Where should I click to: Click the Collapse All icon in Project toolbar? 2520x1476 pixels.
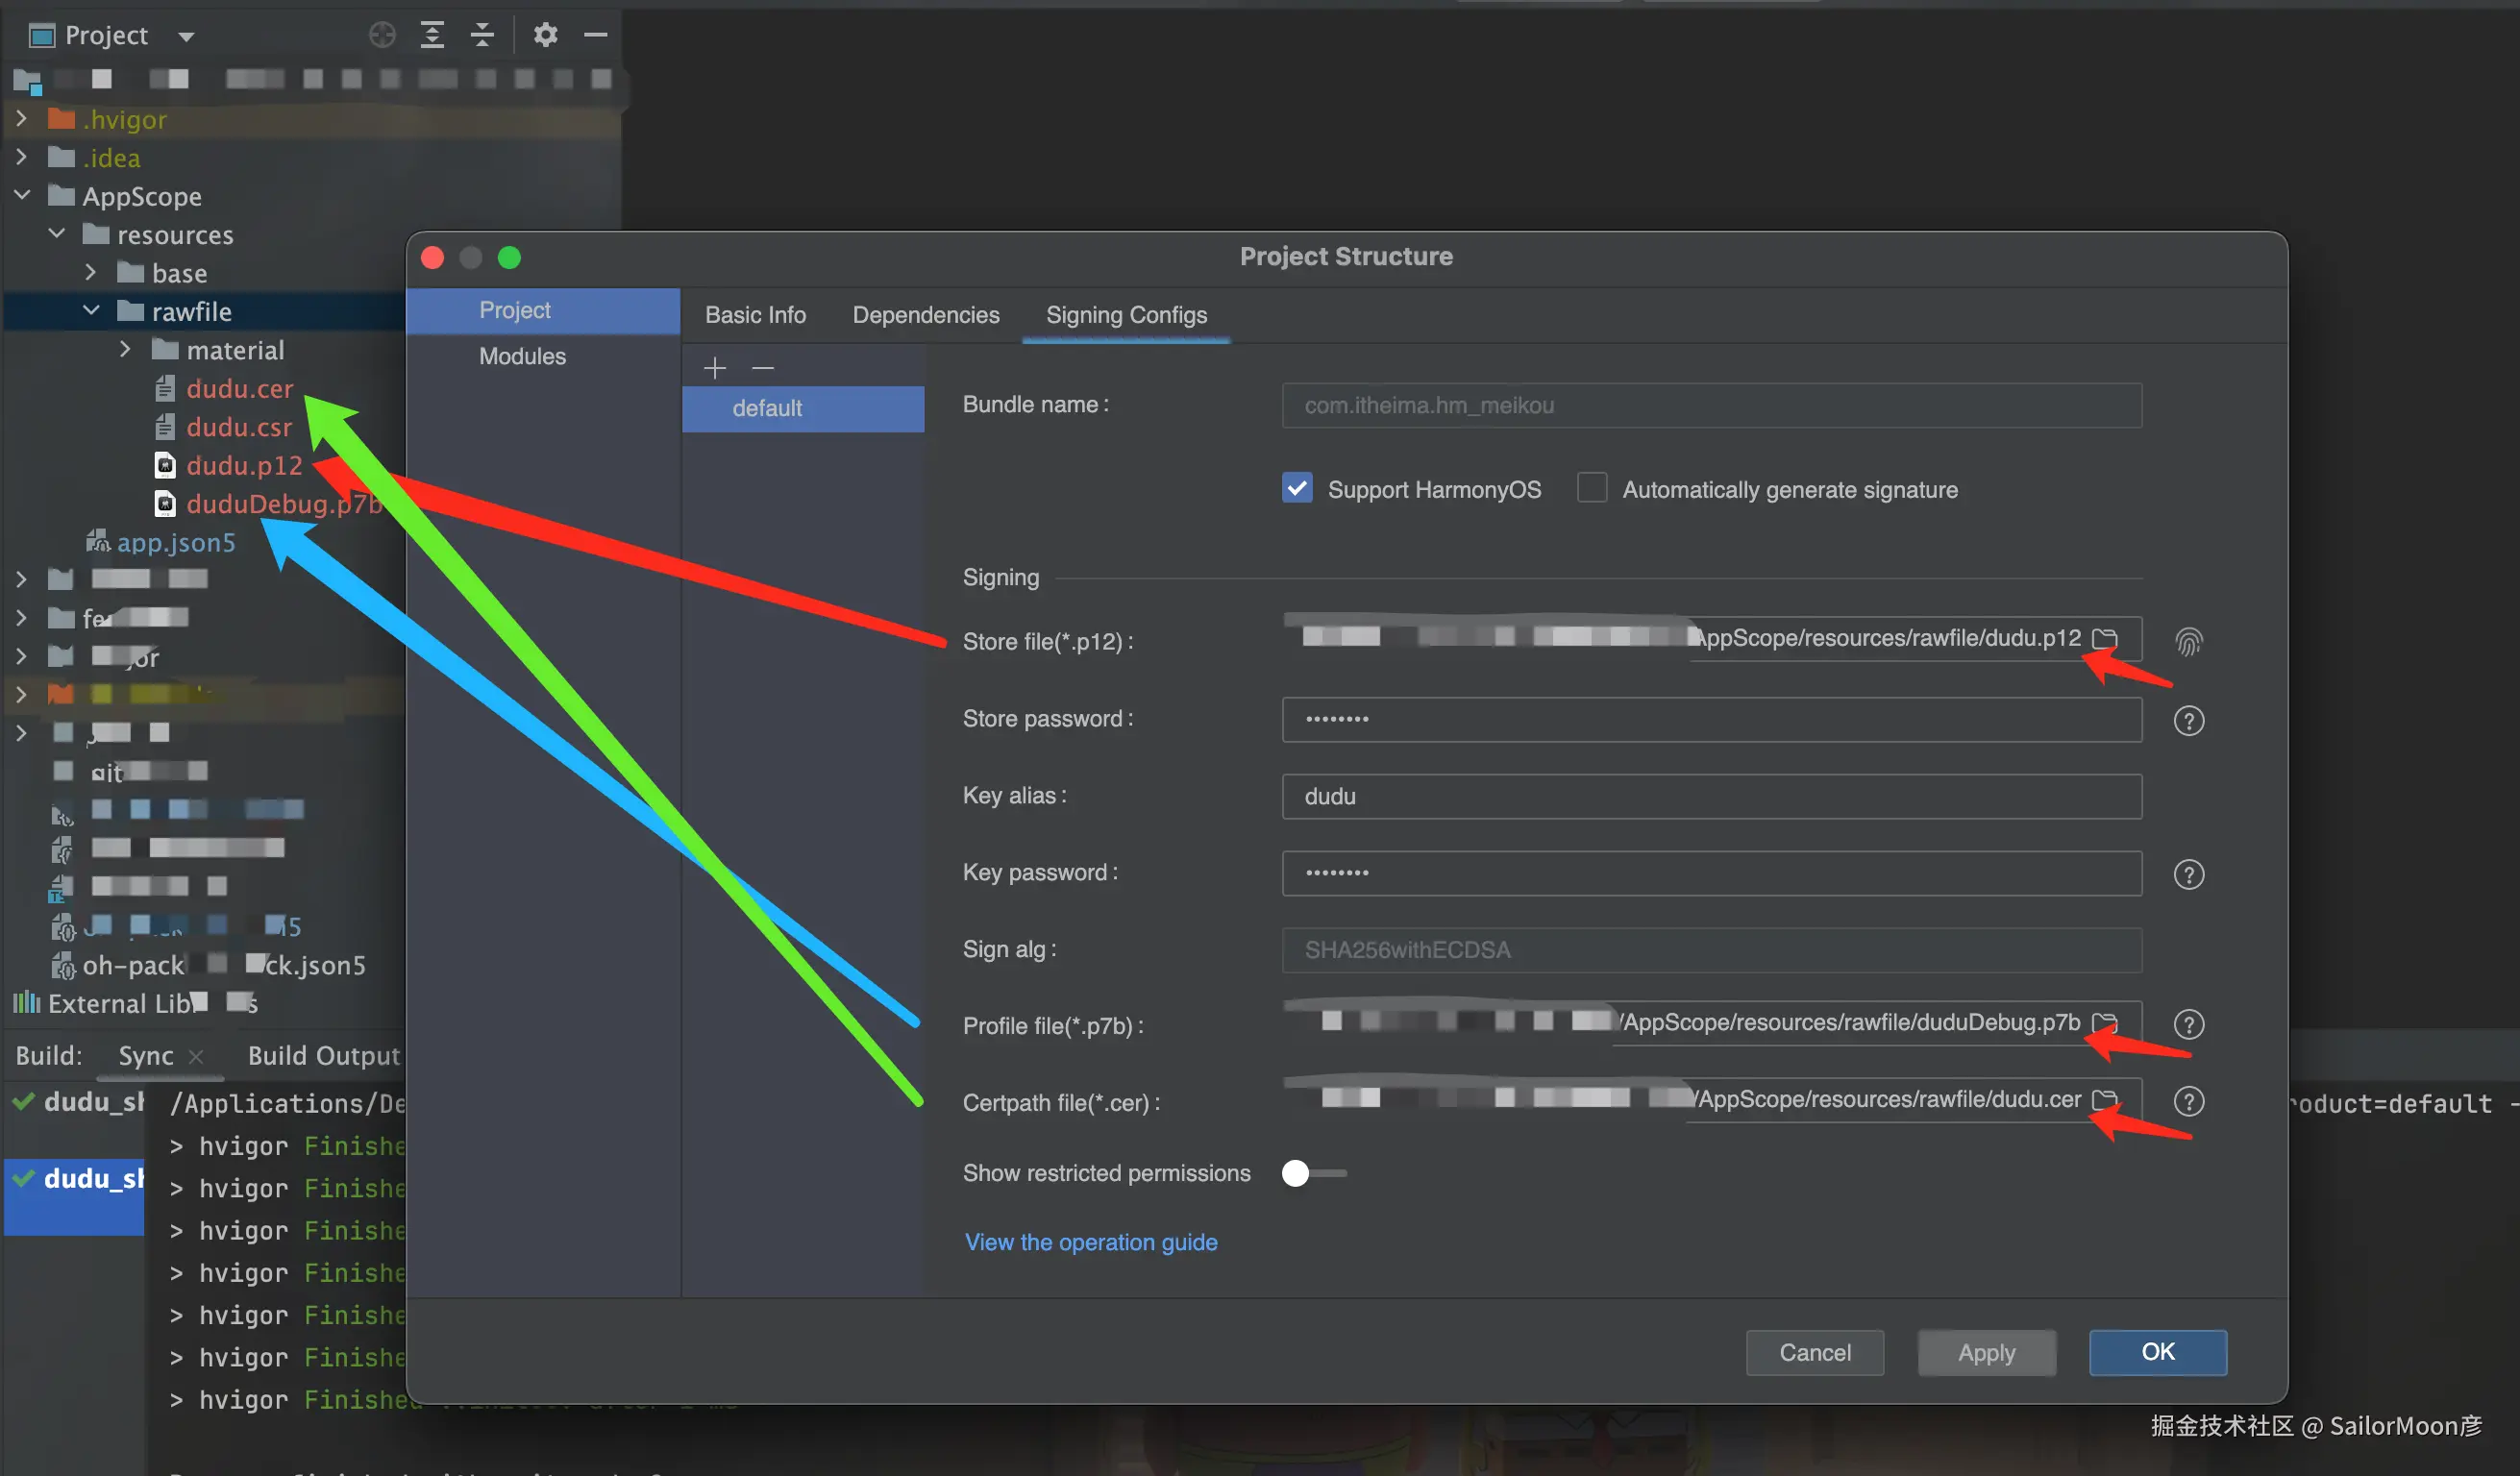pos(482,35)
